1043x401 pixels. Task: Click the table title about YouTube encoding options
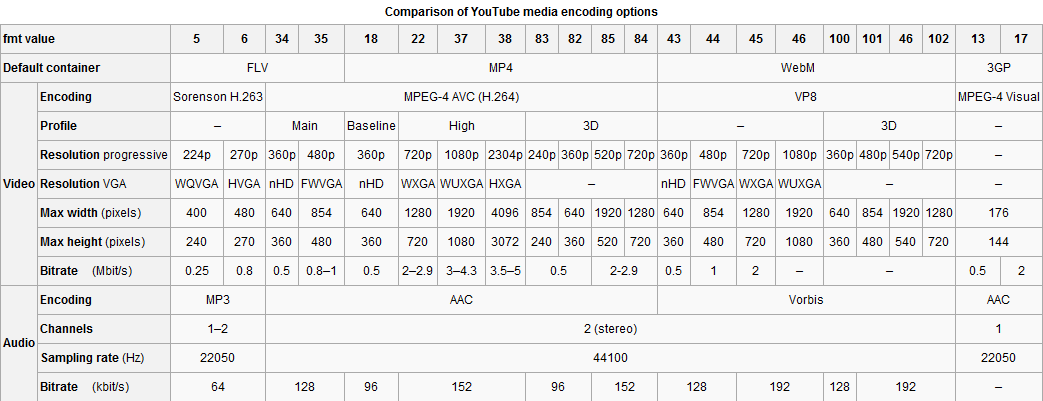point(521,11)
